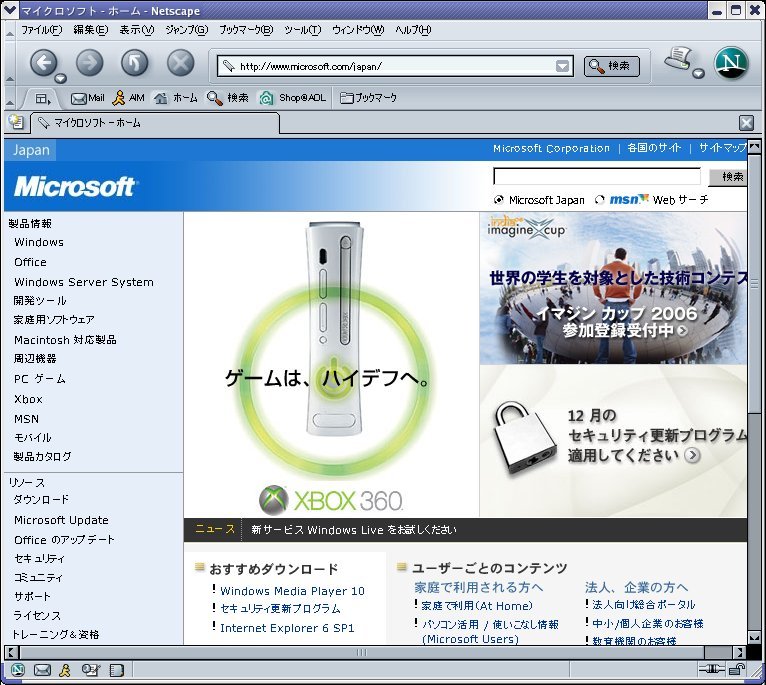Open the 新サービス Windows Live news link
This screenshot has width=766, height=685.
[354, 530]
